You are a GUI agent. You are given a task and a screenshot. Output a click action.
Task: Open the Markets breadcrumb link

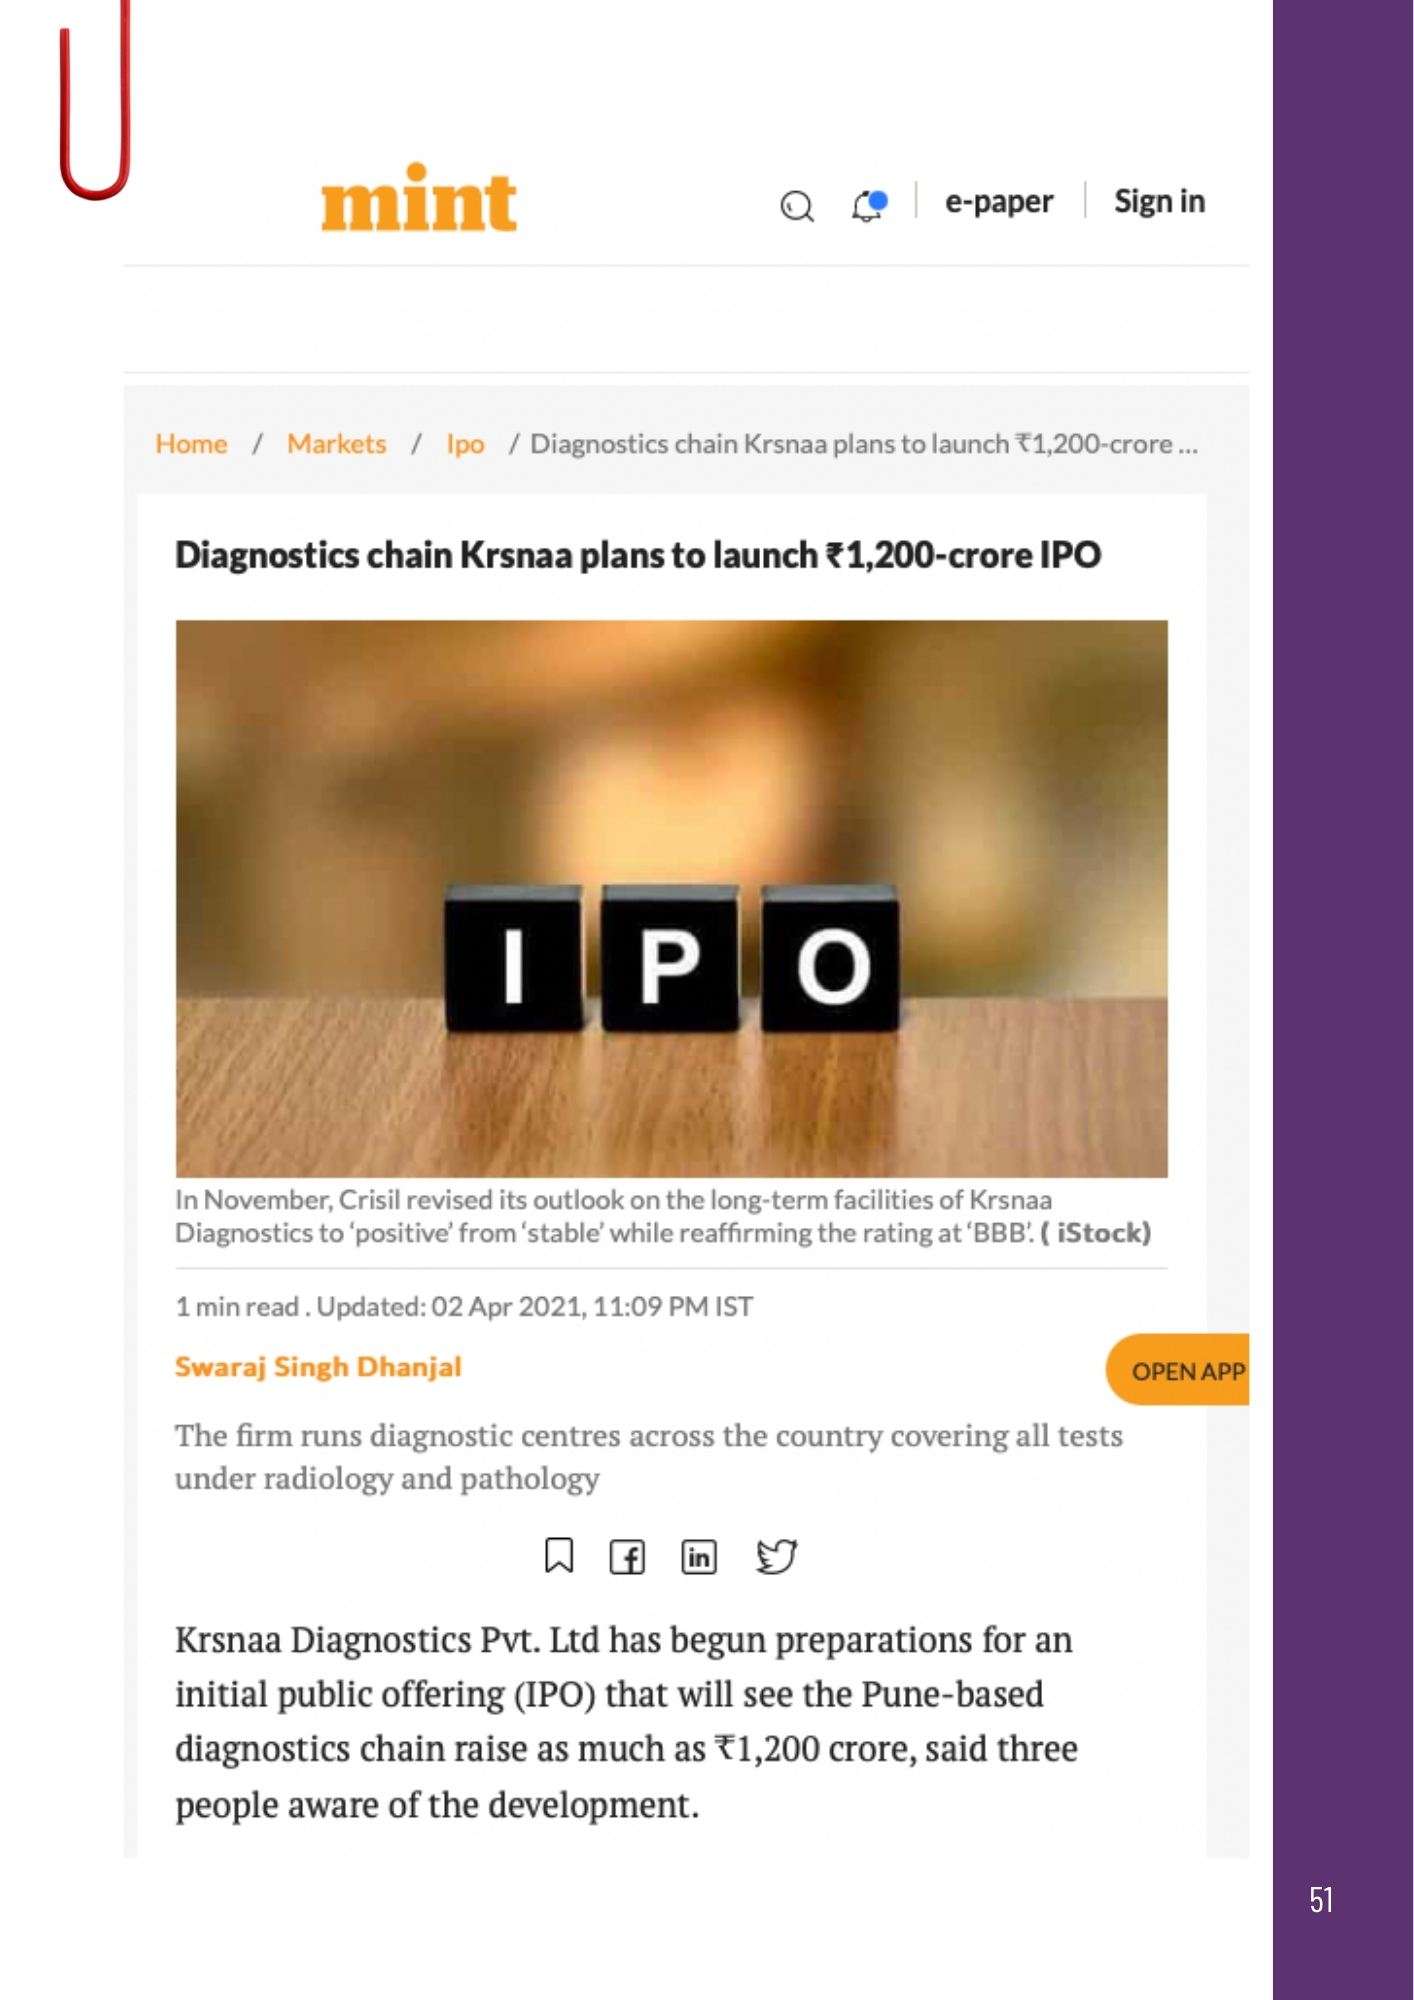point(336,443)
